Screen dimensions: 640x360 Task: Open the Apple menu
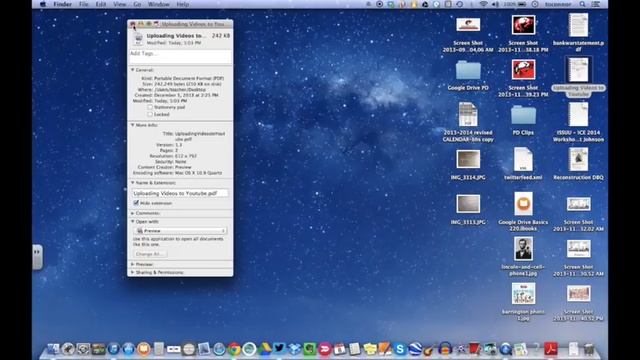click(x=43, y=4)
